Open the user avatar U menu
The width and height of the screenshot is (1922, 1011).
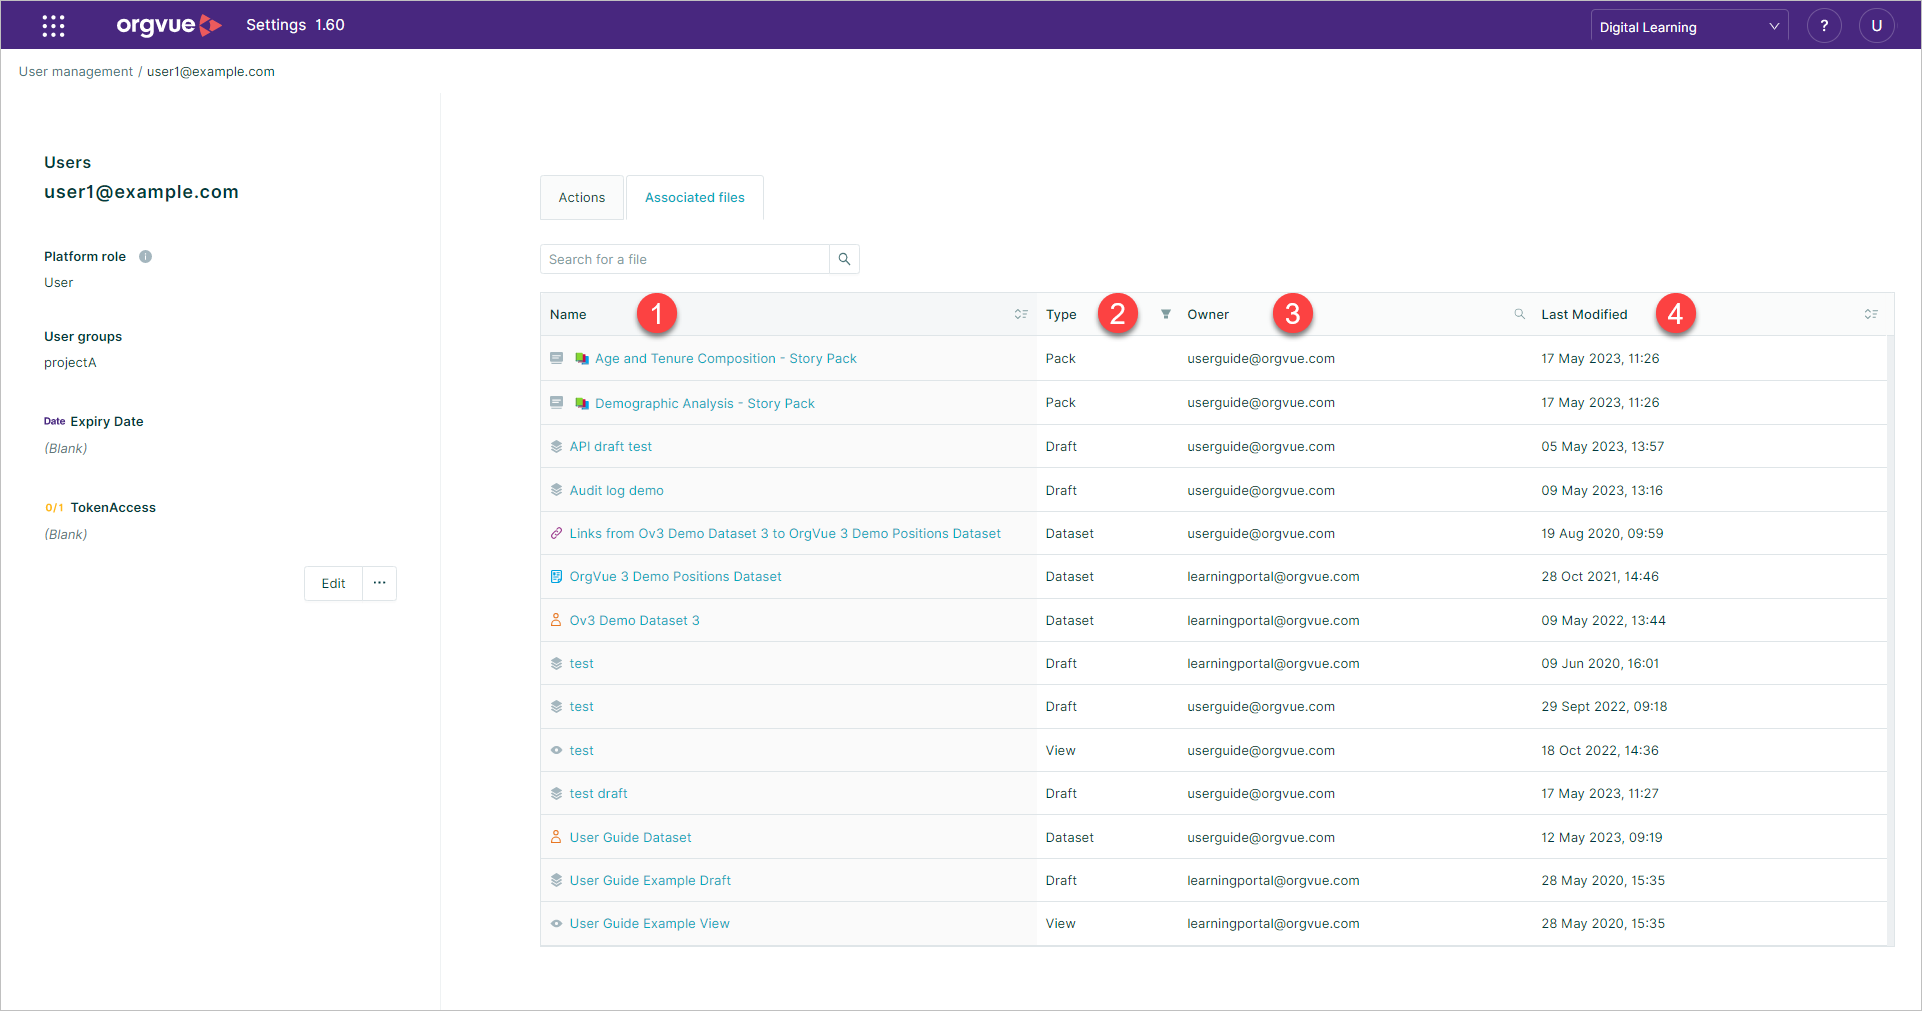(x=1876, y=26)
